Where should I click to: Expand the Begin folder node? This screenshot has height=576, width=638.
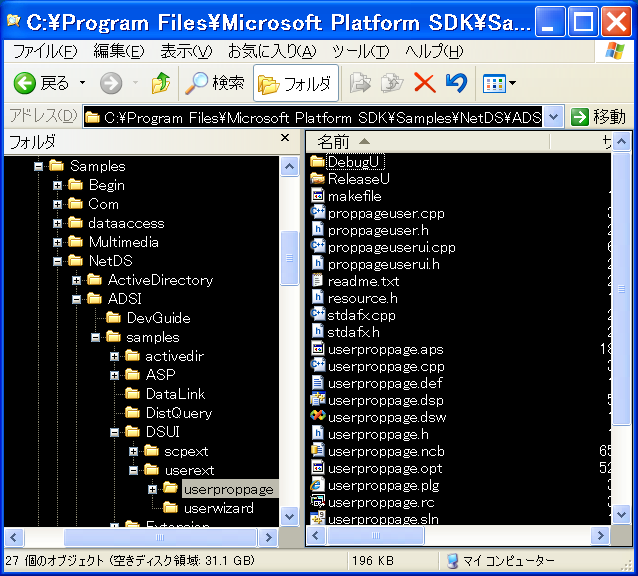pyautogui.click(x=57, y=185)
